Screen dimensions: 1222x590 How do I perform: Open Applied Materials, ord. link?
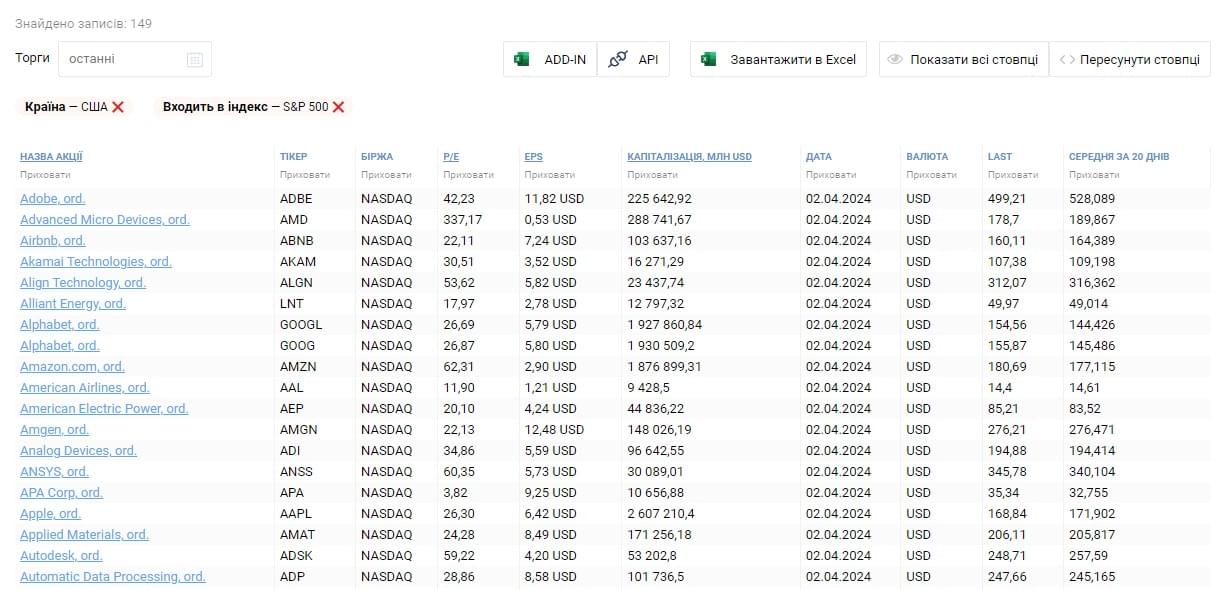84,534
